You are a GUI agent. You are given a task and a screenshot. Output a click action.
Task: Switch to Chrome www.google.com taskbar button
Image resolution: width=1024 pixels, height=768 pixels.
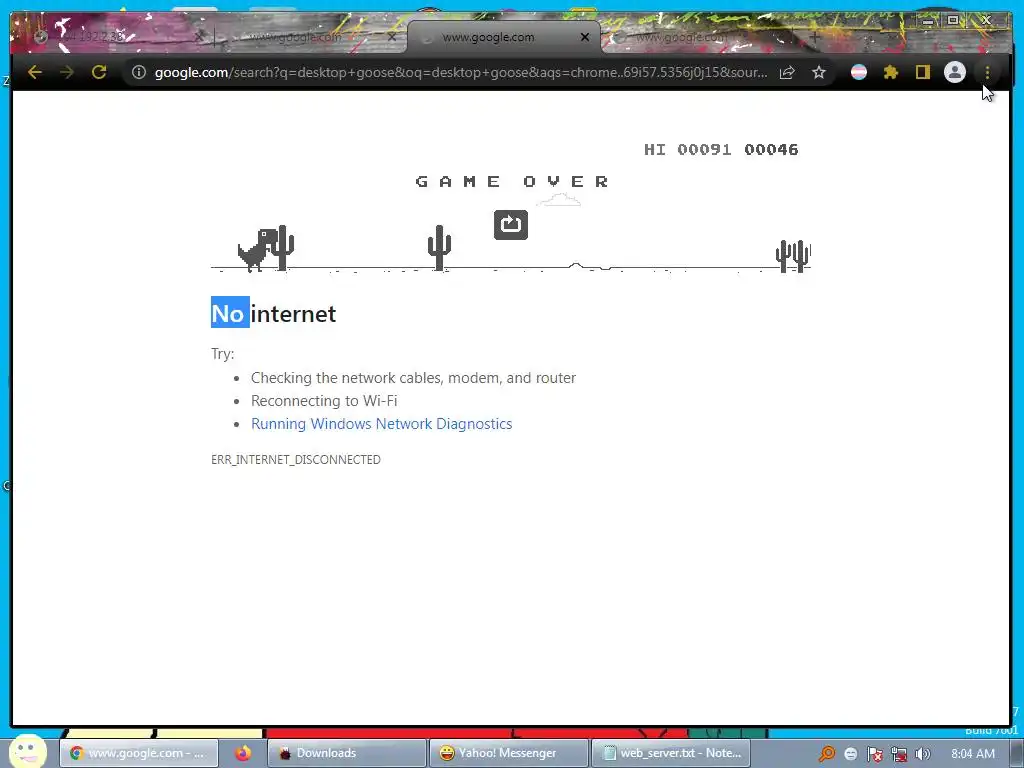pos(139,753)
